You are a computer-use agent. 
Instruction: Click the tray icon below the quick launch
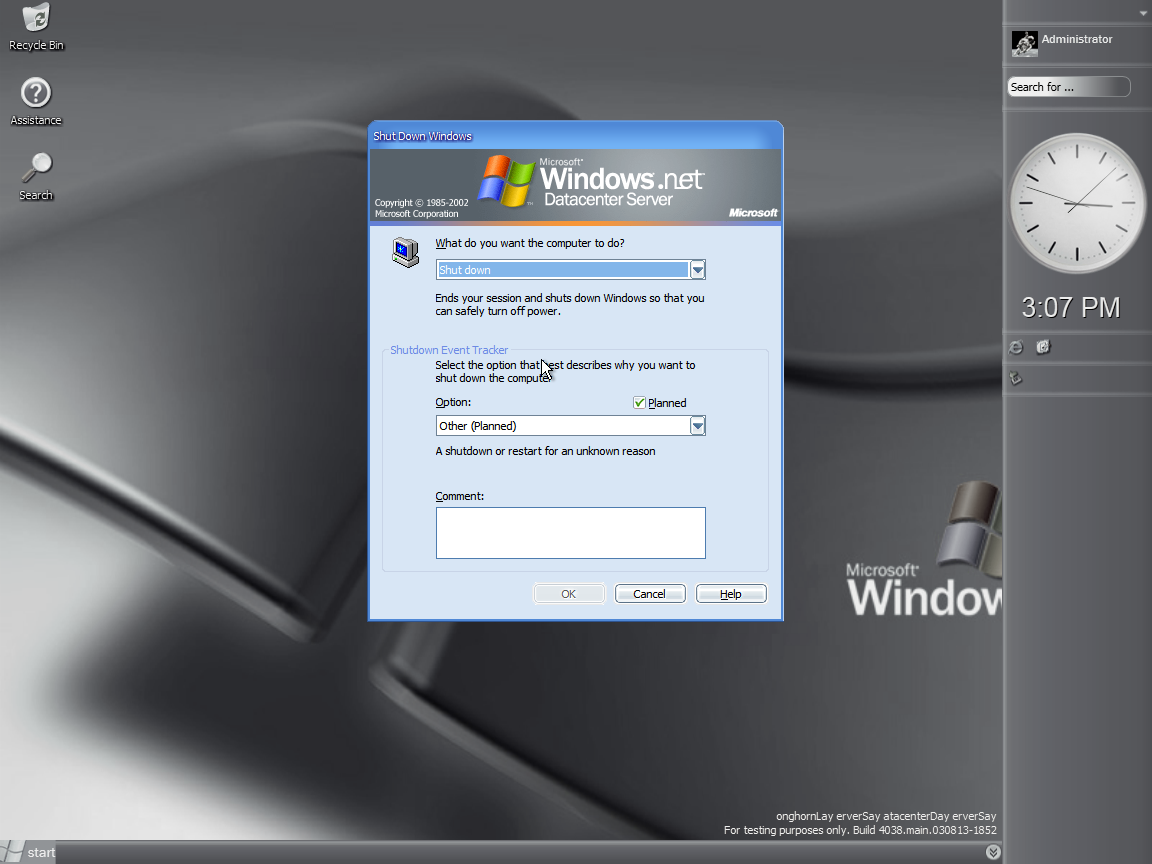tap(1016, 378)
